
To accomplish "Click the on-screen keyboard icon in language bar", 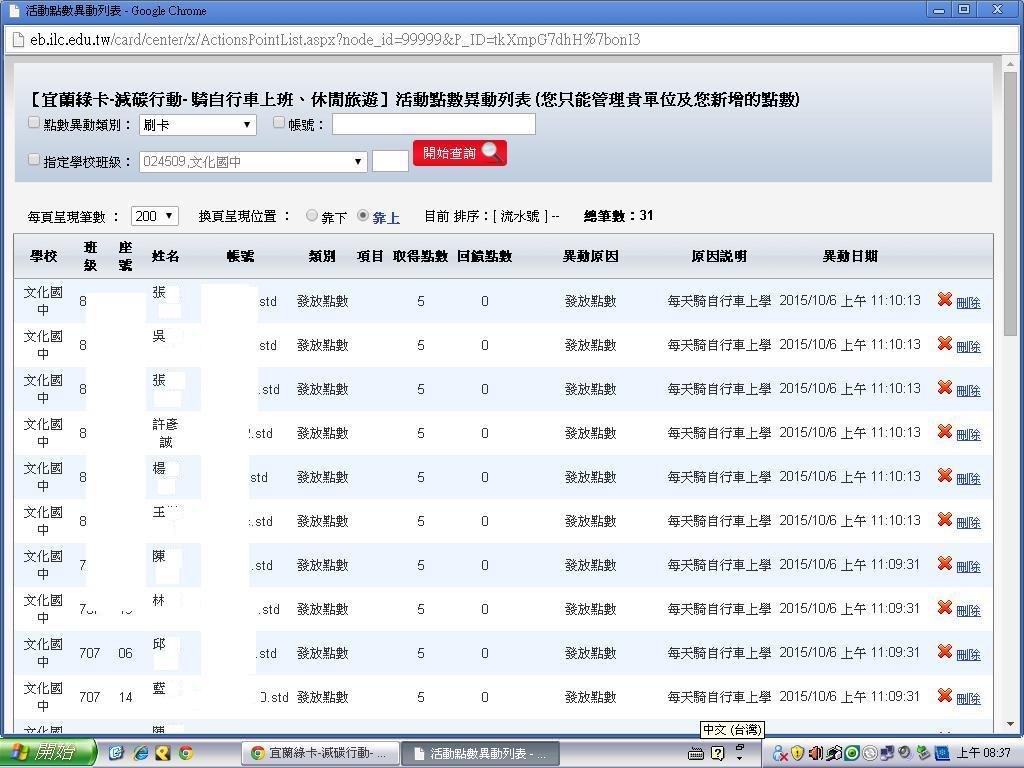I will (x=696, y=753).
